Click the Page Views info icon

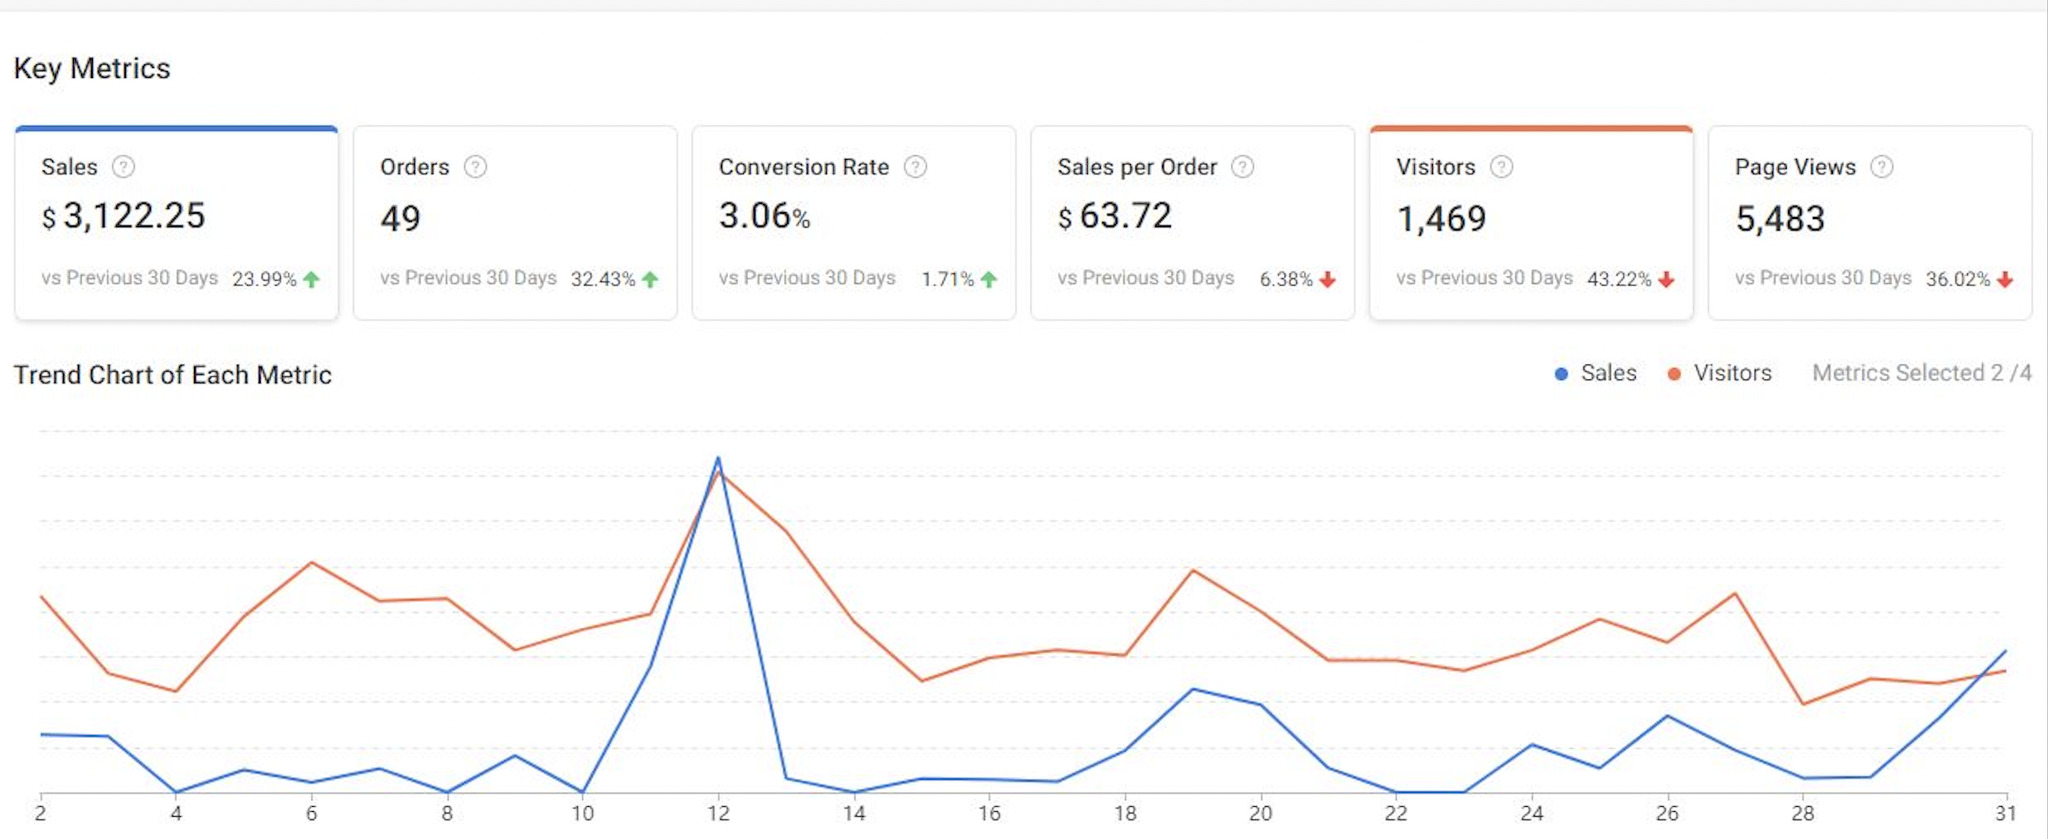click(1881, 167)
